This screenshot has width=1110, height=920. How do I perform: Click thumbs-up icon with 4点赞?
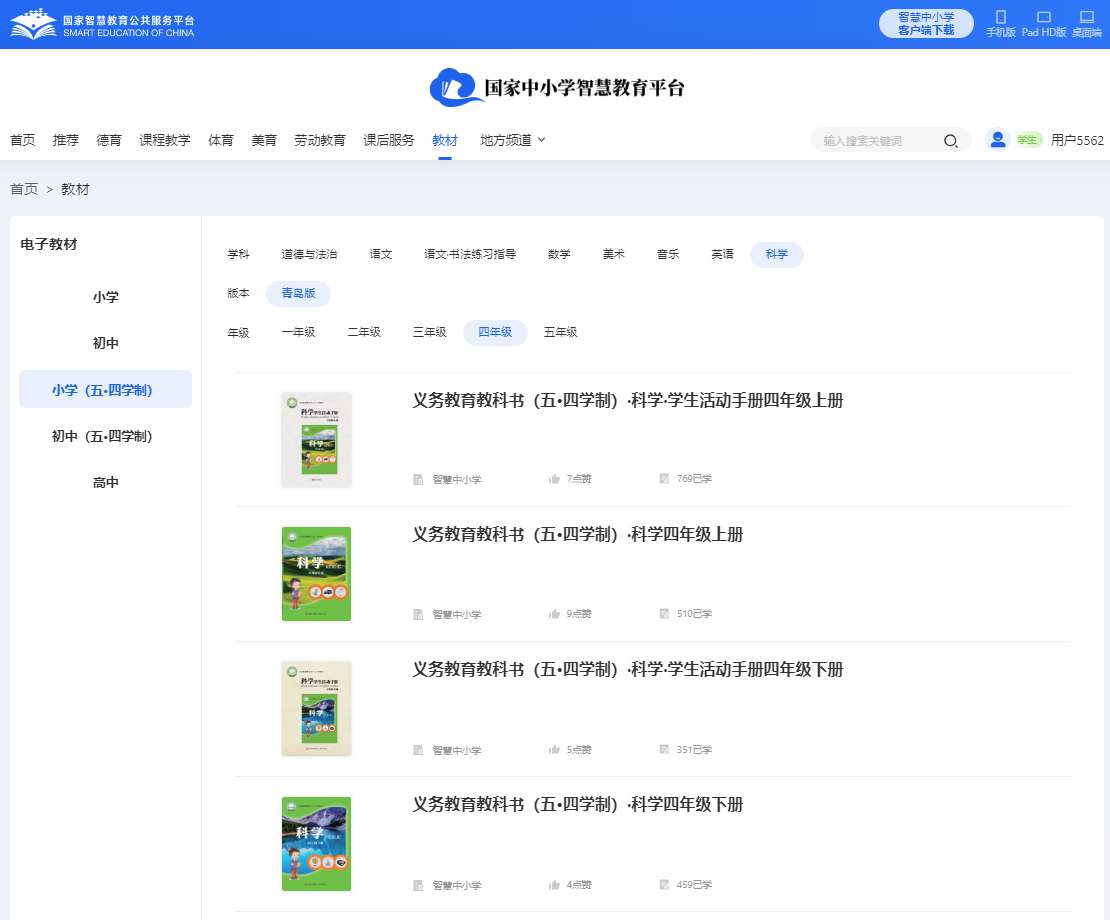point(554,885)
